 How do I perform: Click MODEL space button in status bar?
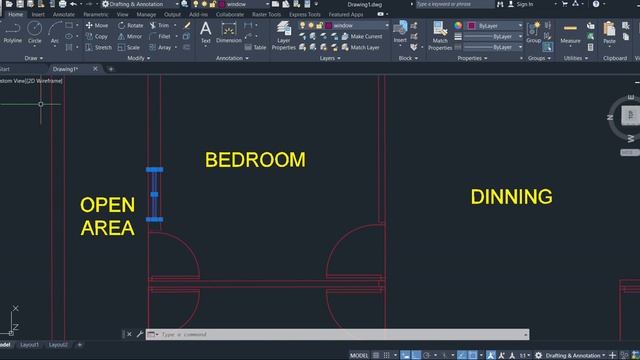point(359,355)
